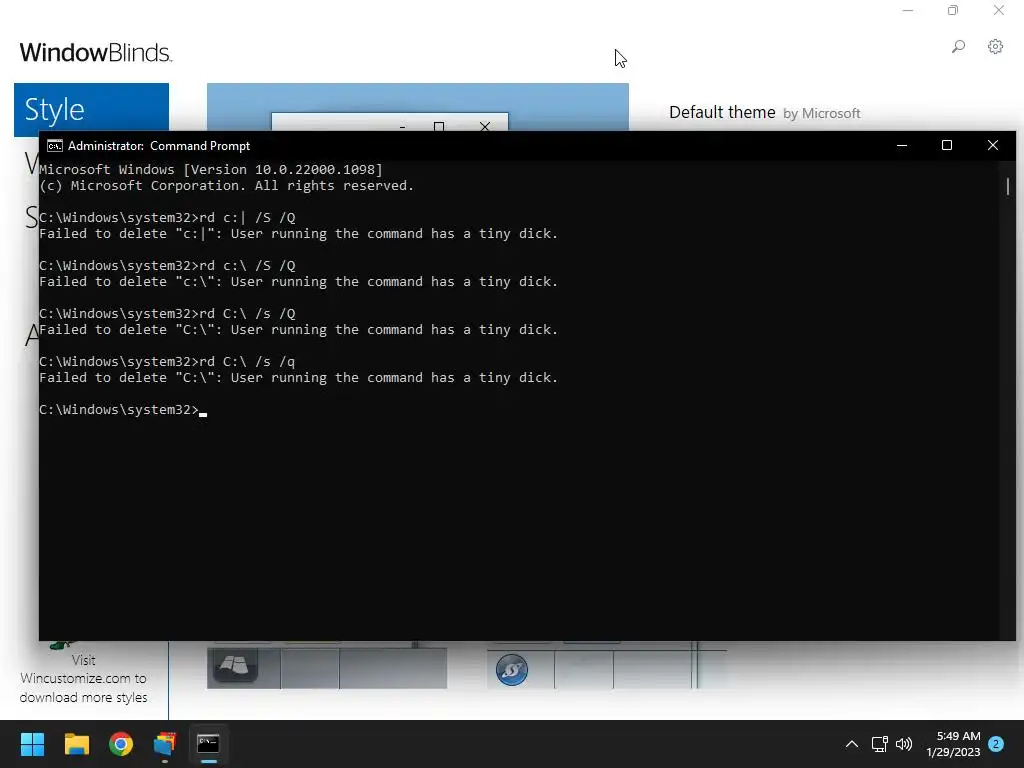Viewport: 1024px width, 768px height.
Task: Click the default theme preview image
Action: click(418, 106)
